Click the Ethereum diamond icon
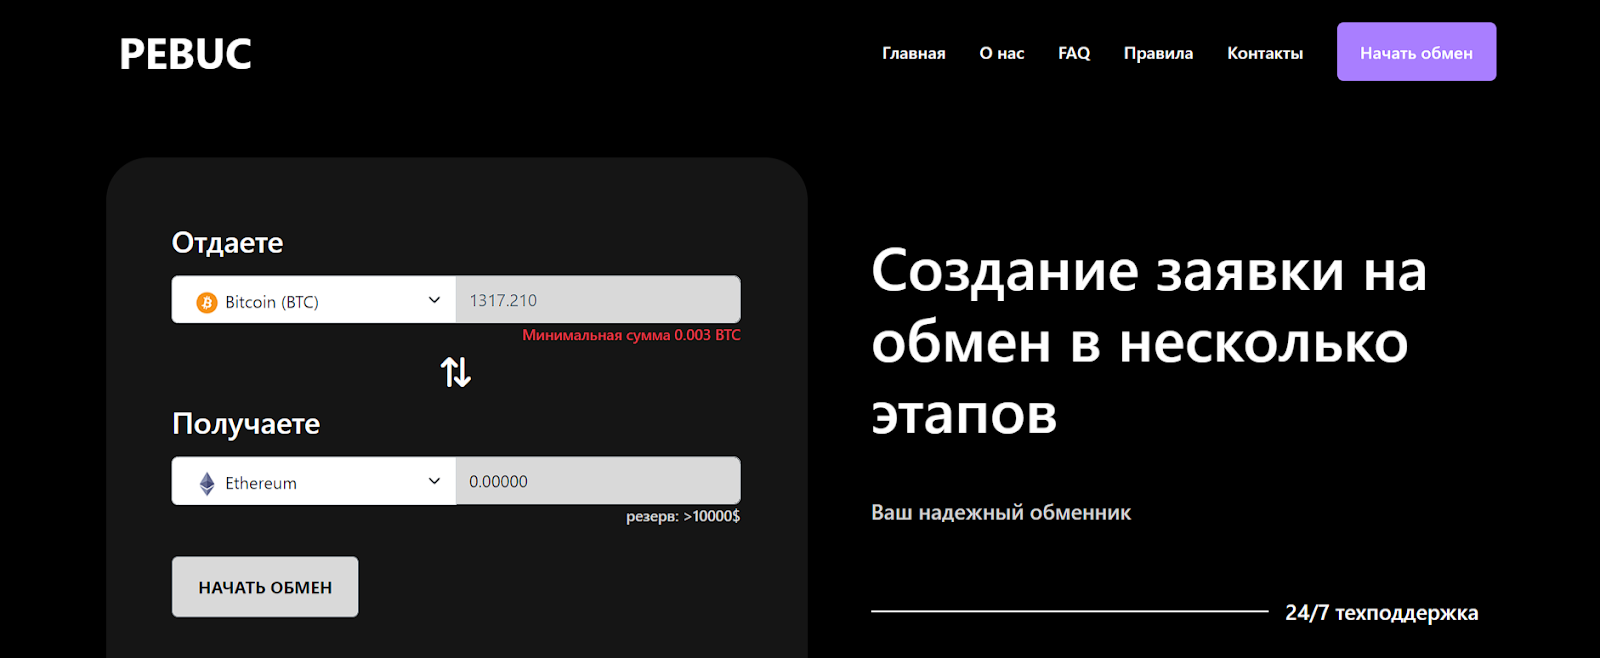 pos(207,483)
